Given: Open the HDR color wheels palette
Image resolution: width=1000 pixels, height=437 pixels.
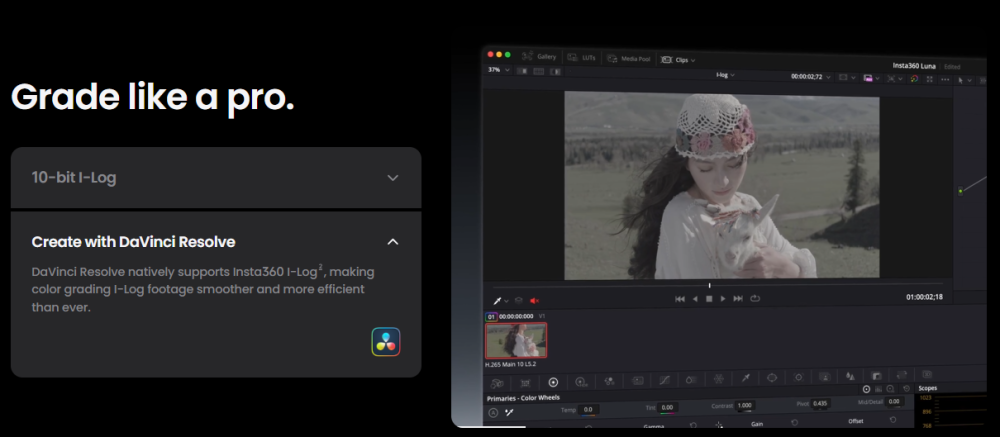Looking at the screenshot, I should pos(581,381).
